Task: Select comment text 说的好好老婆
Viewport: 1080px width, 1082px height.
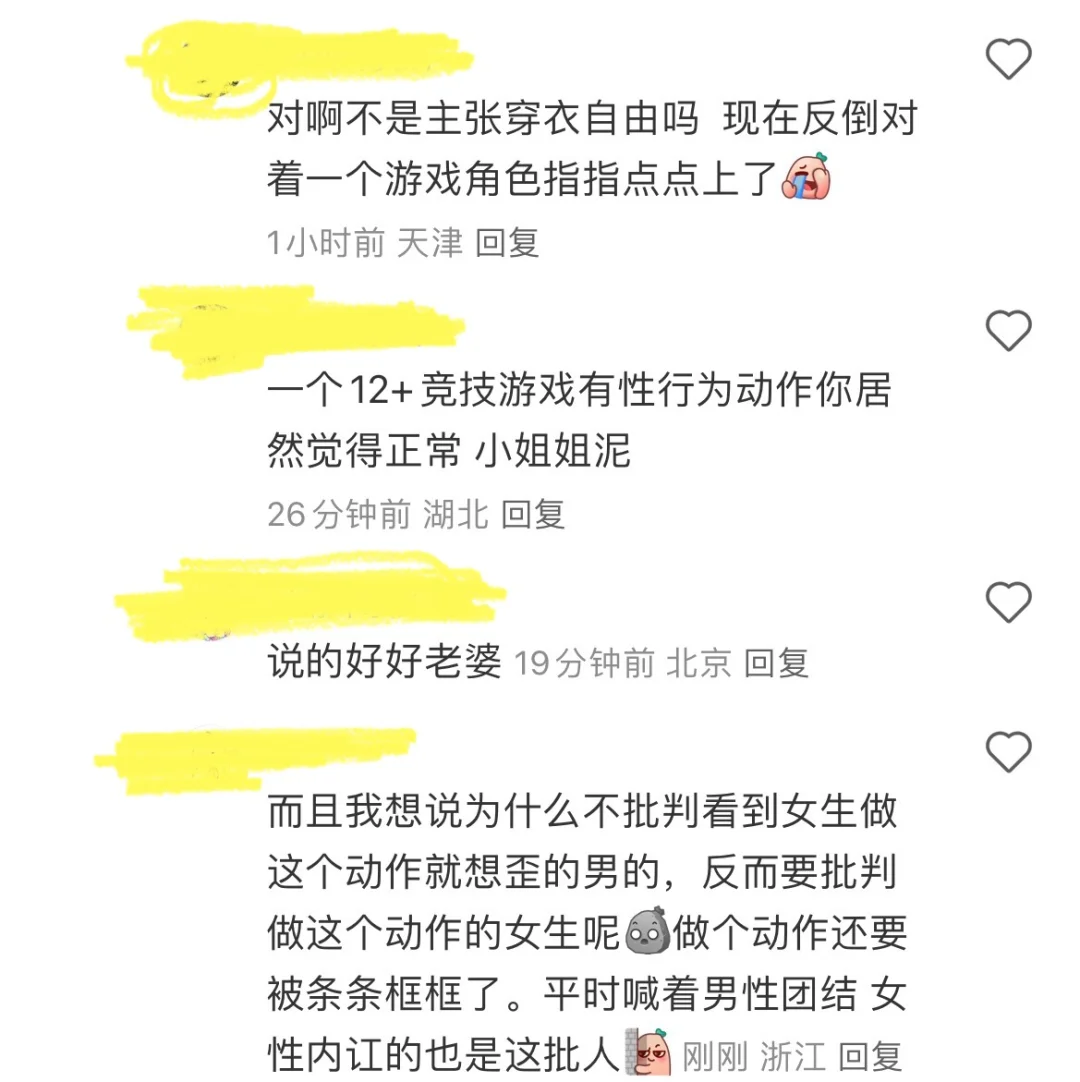Action: click(384, 661)
